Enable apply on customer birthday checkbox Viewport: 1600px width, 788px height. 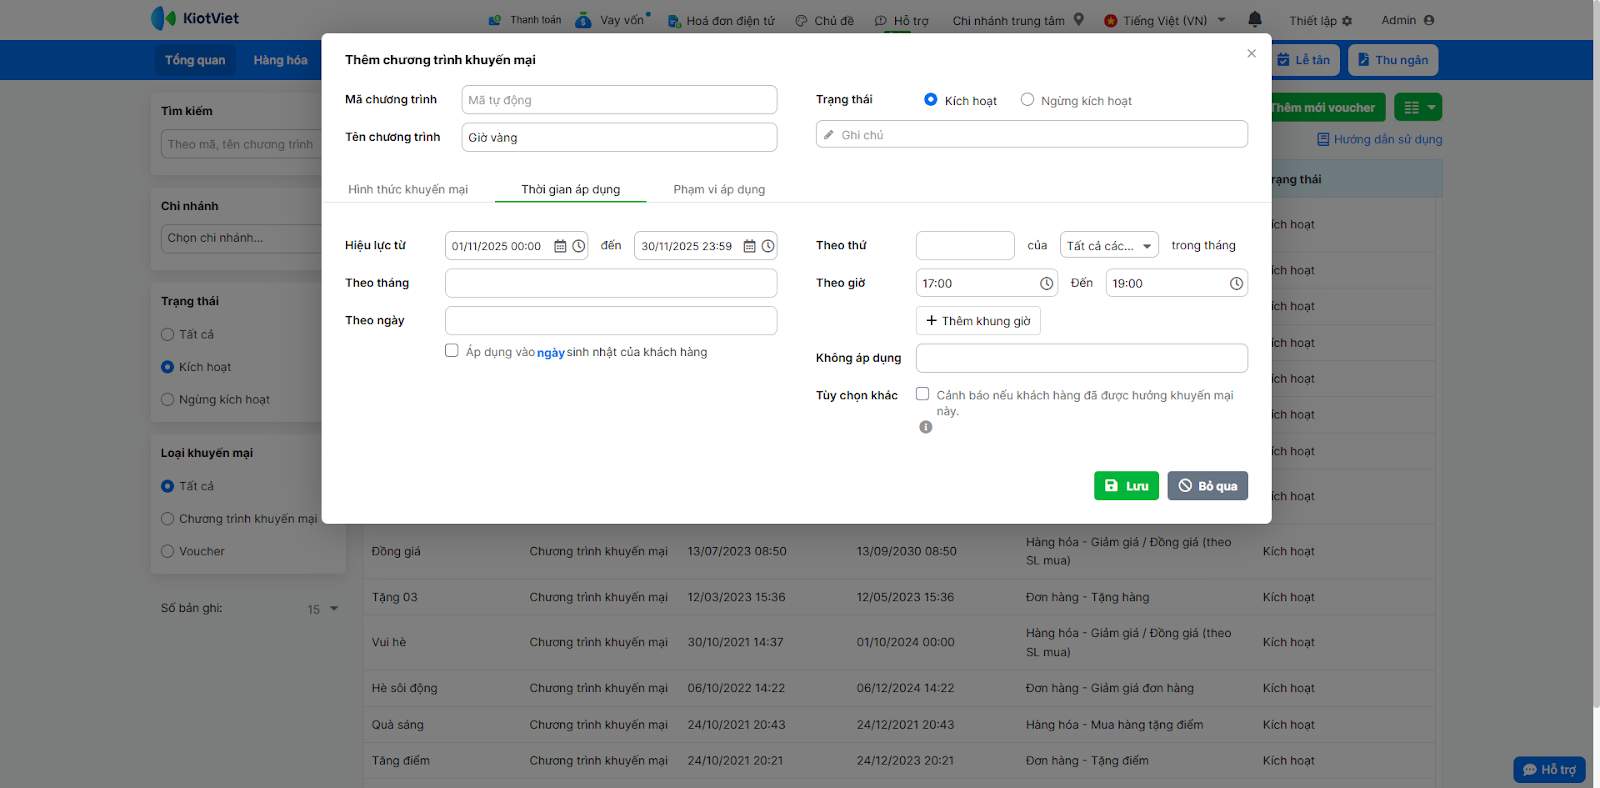[452, 351]
